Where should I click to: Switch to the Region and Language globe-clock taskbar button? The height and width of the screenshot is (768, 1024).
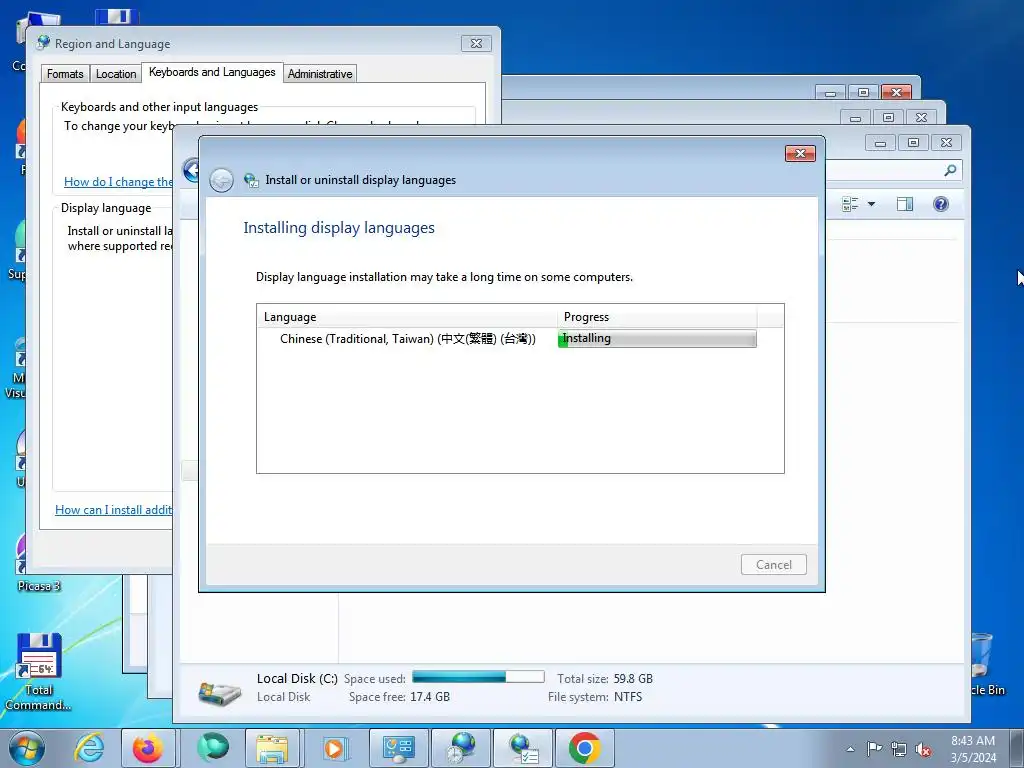coord(461,748)
